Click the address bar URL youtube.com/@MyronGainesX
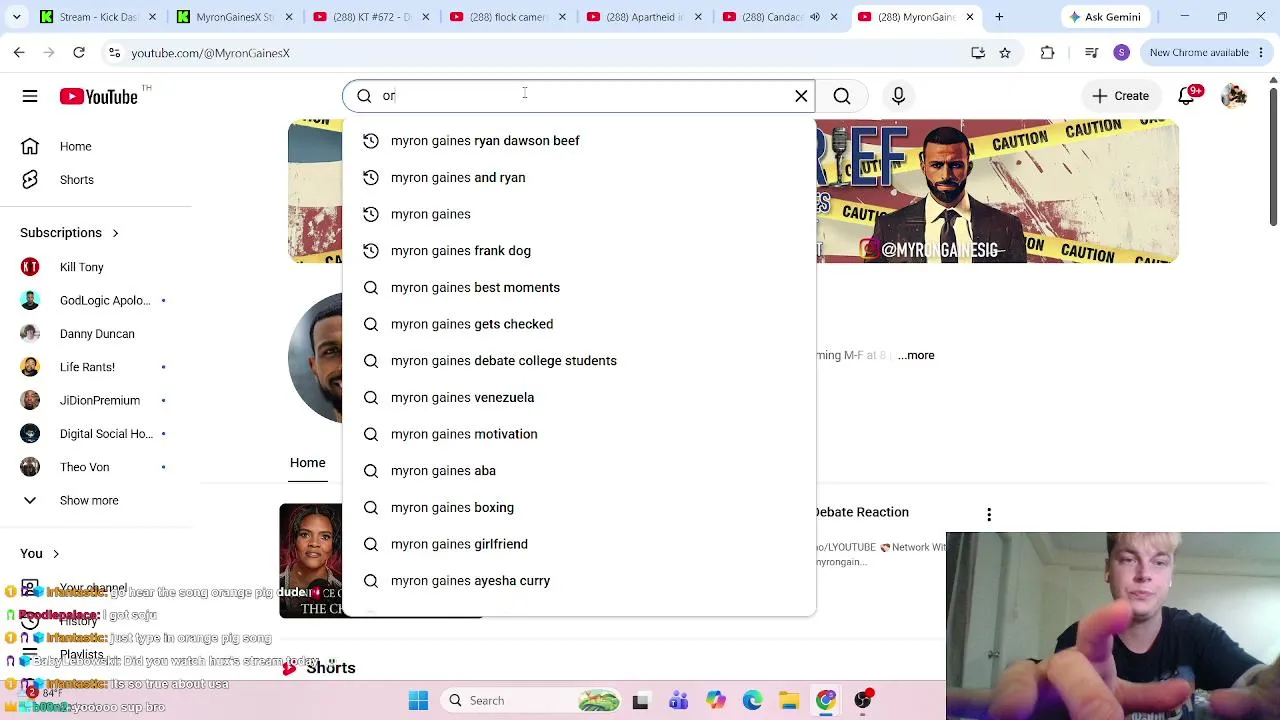Screen dimensions: 1280x720 (x=210, y=53)
